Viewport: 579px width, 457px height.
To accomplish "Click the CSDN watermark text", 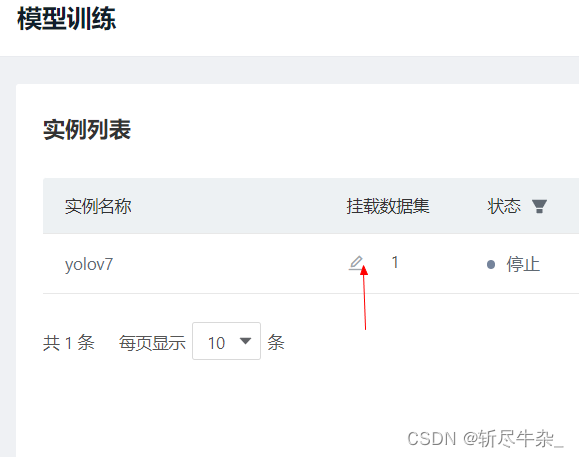I will coord(485,439).
